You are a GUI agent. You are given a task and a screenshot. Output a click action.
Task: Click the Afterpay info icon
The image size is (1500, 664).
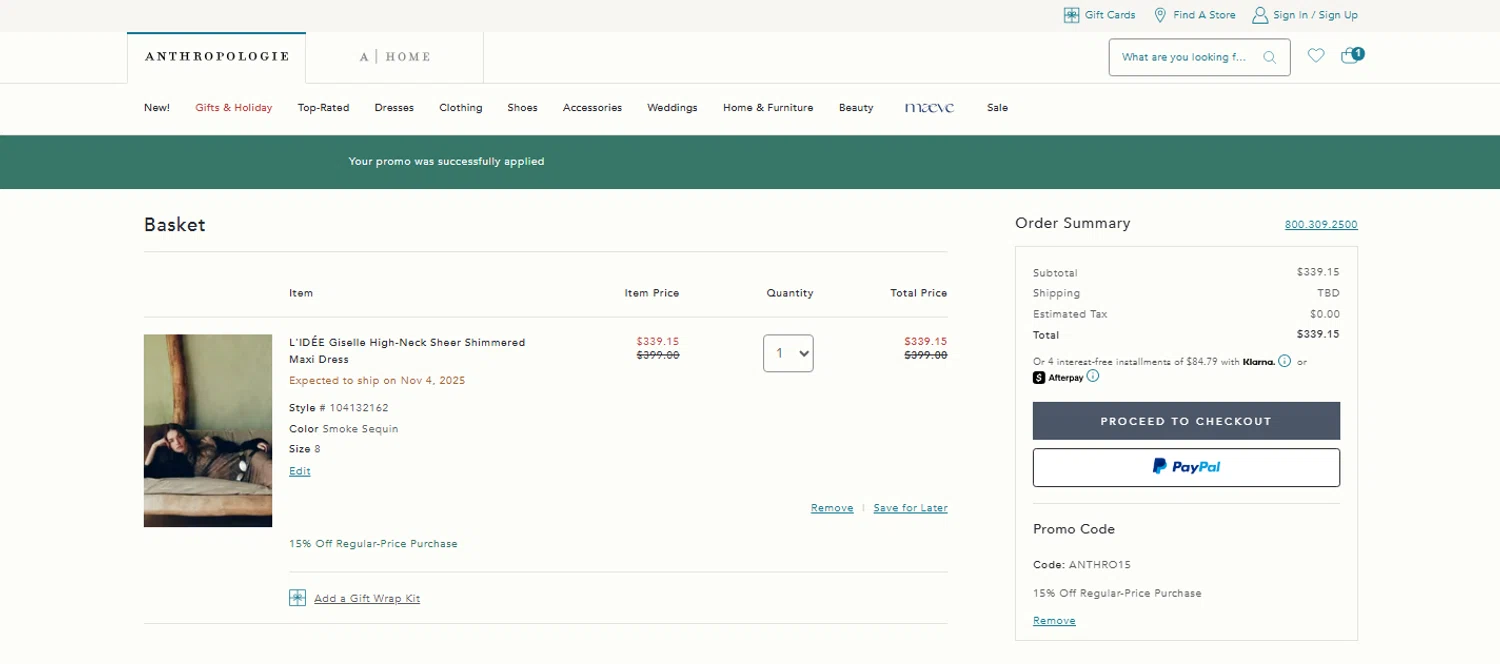click(x=1093, y=376)
